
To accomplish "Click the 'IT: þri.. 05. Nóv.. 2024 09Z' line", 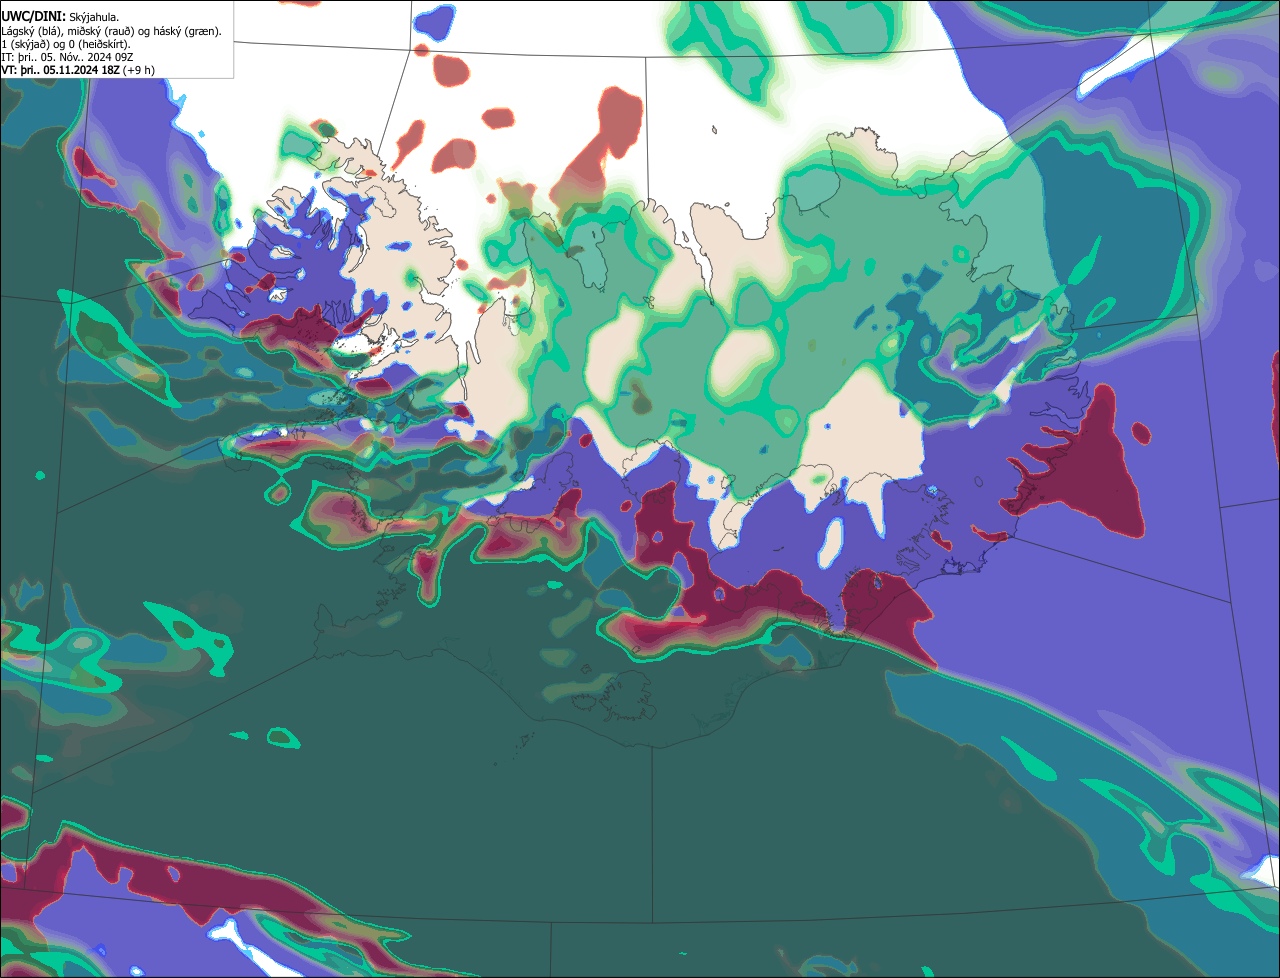I will click(67, 57).
